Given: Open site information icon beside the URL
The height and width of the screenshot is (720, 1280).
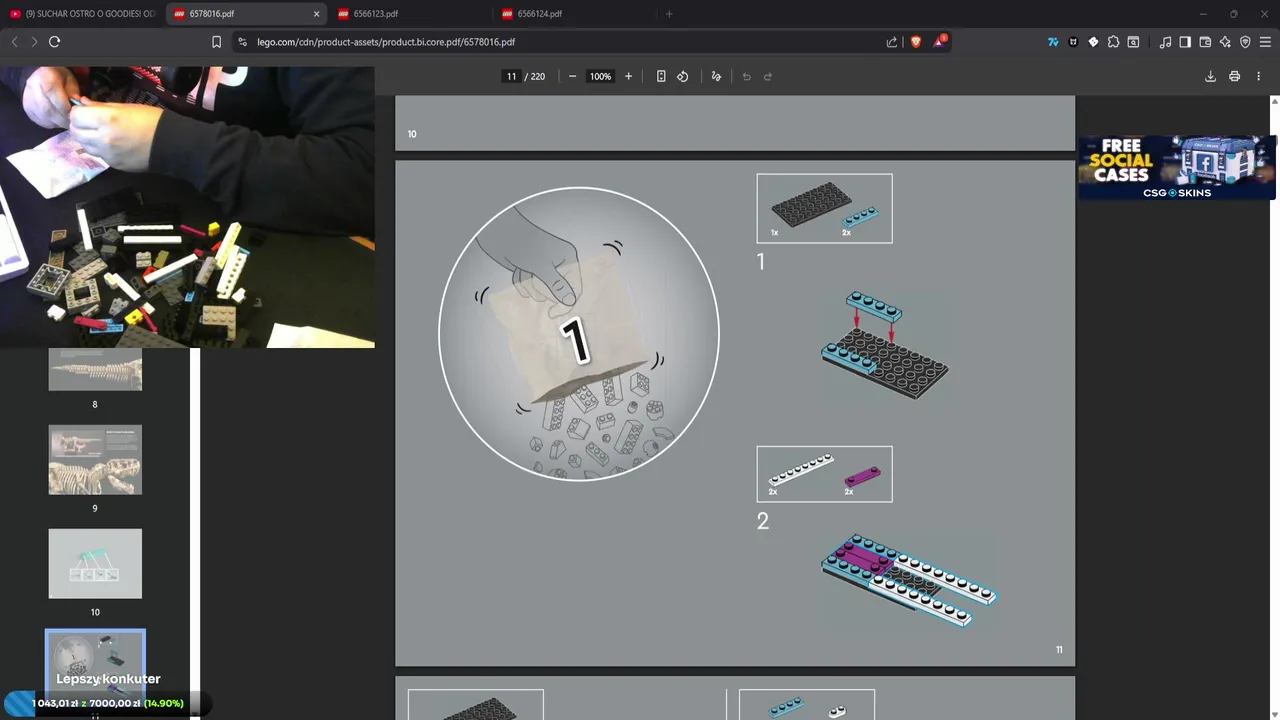Looking at the screenshot, I should (x=242, y=42).
